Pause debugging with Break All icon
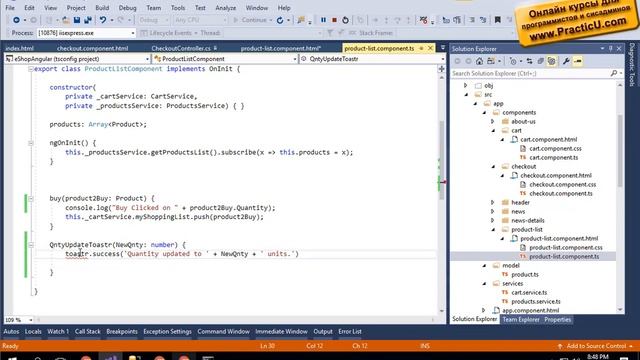The height and width of the screenshot is (360, 640). coord(323,20)
